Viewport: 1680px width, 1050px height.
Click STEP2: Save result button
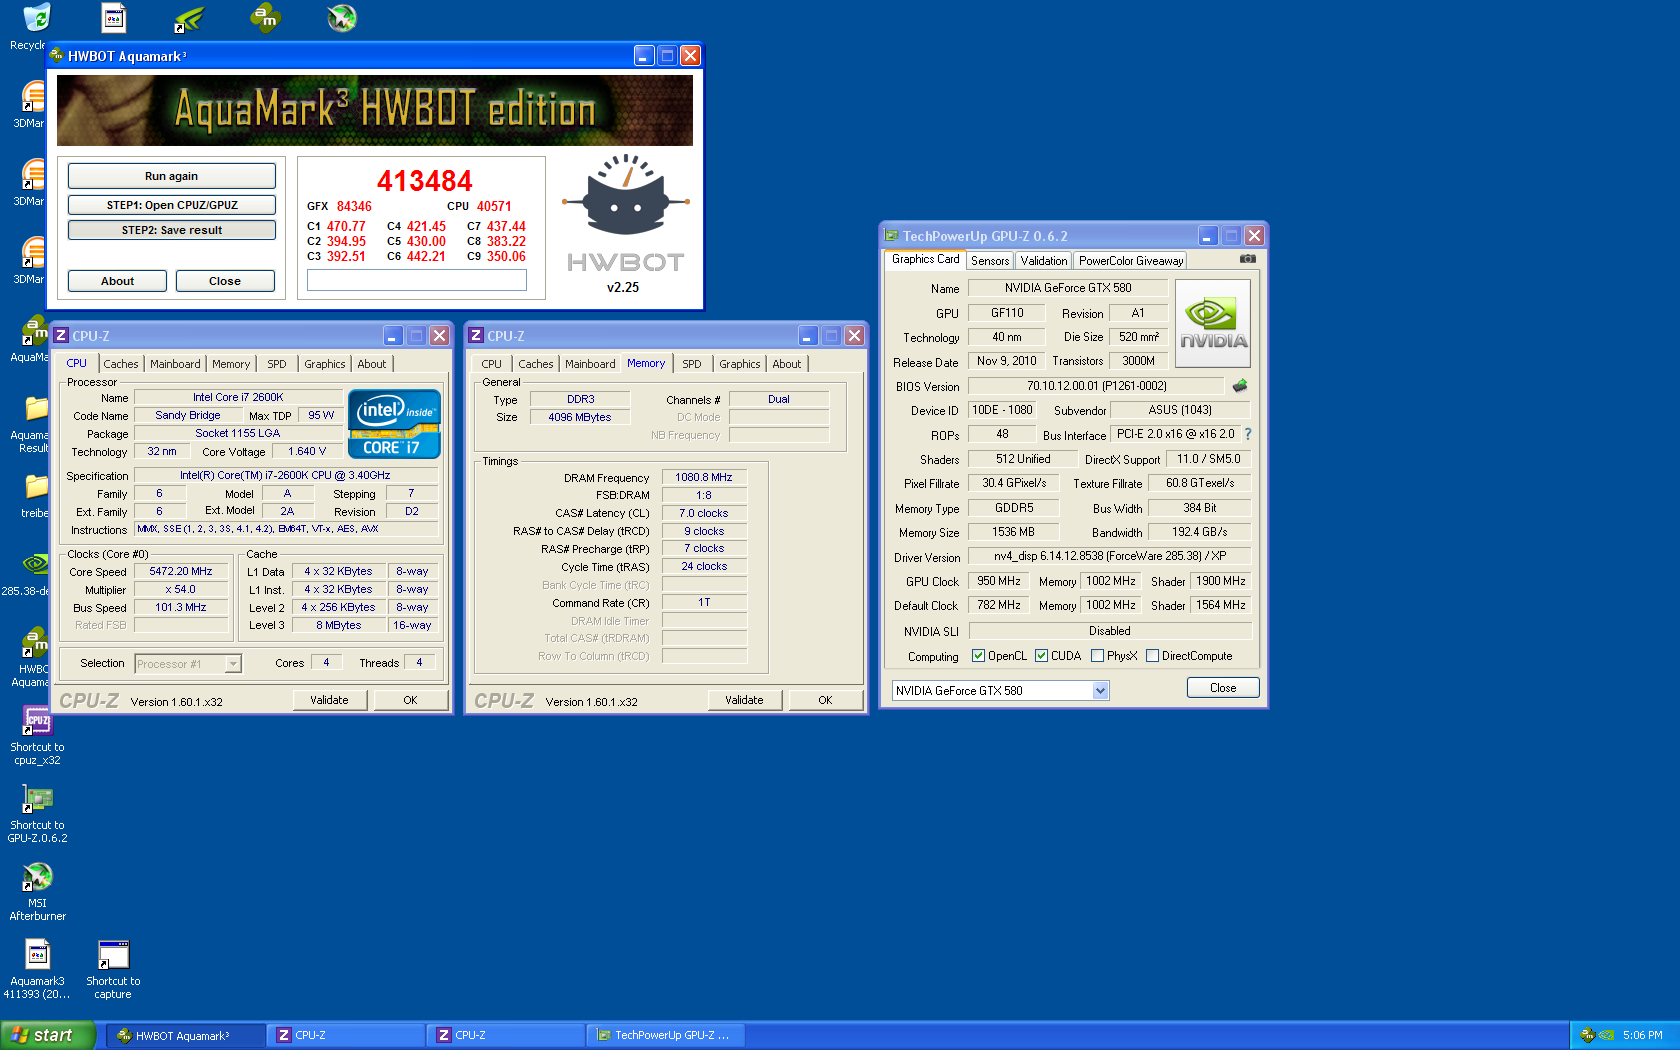(172, 230)
